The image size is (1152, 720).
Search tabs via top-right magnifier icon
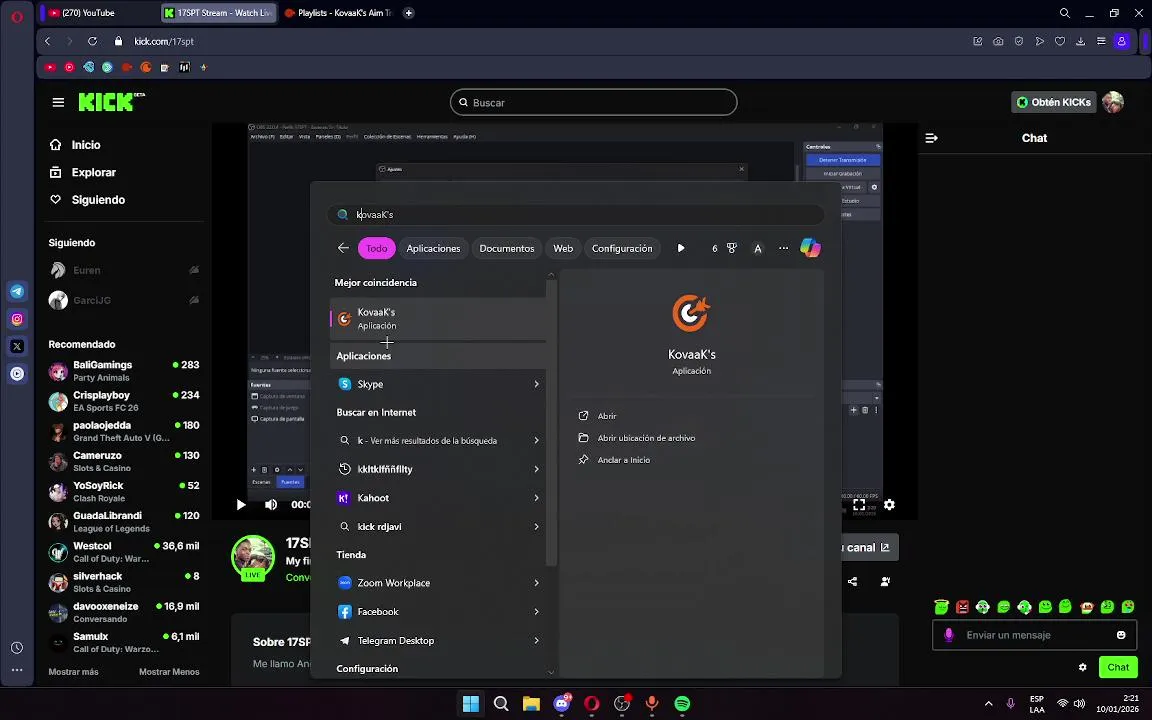1065,12
